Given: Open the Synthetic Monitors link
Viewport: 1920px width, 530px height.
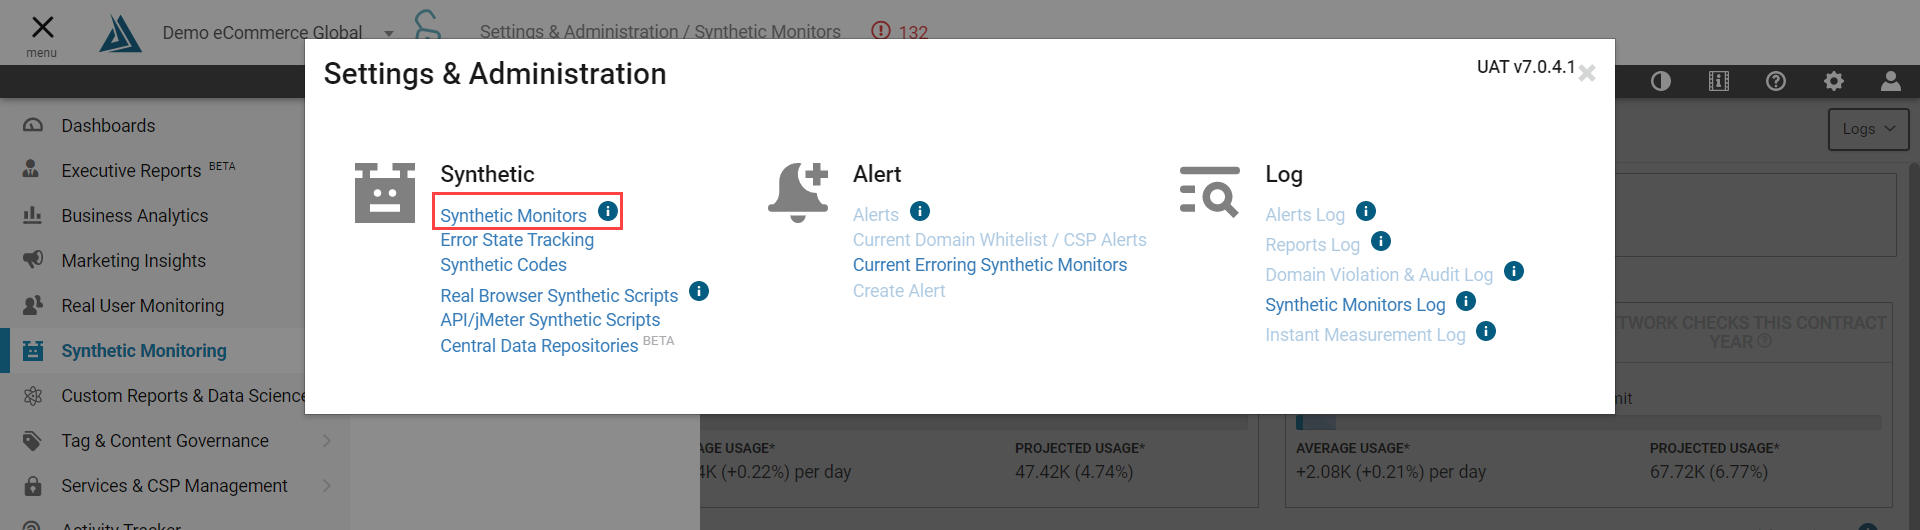Looking at the screenshot, I should point(513,215).
